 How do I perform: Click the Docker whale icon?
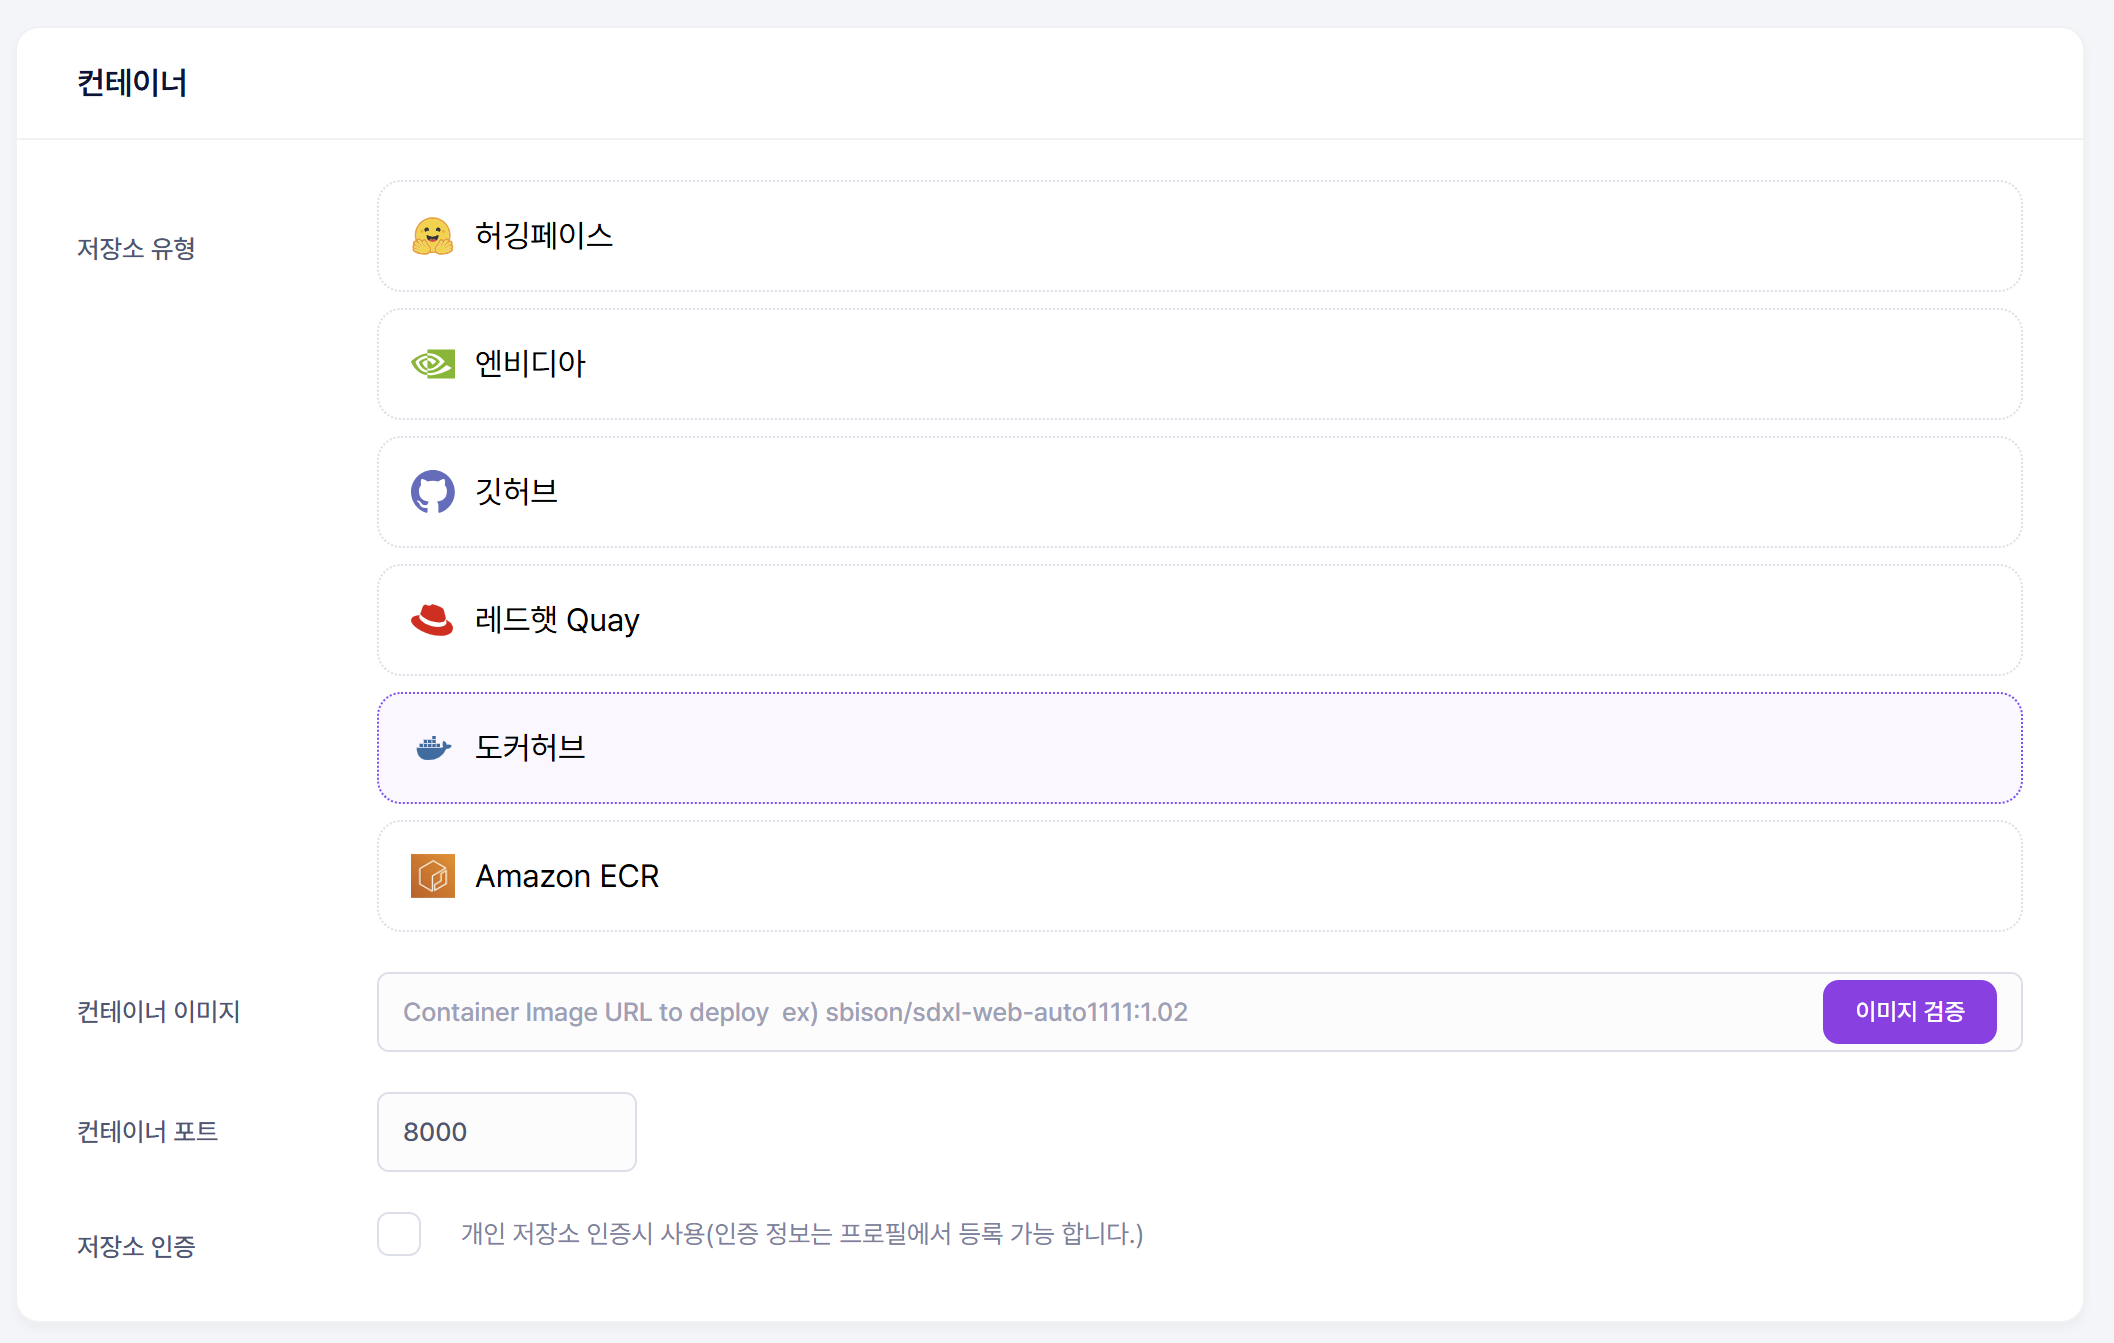pyautogui.click(x=432, y=748)
